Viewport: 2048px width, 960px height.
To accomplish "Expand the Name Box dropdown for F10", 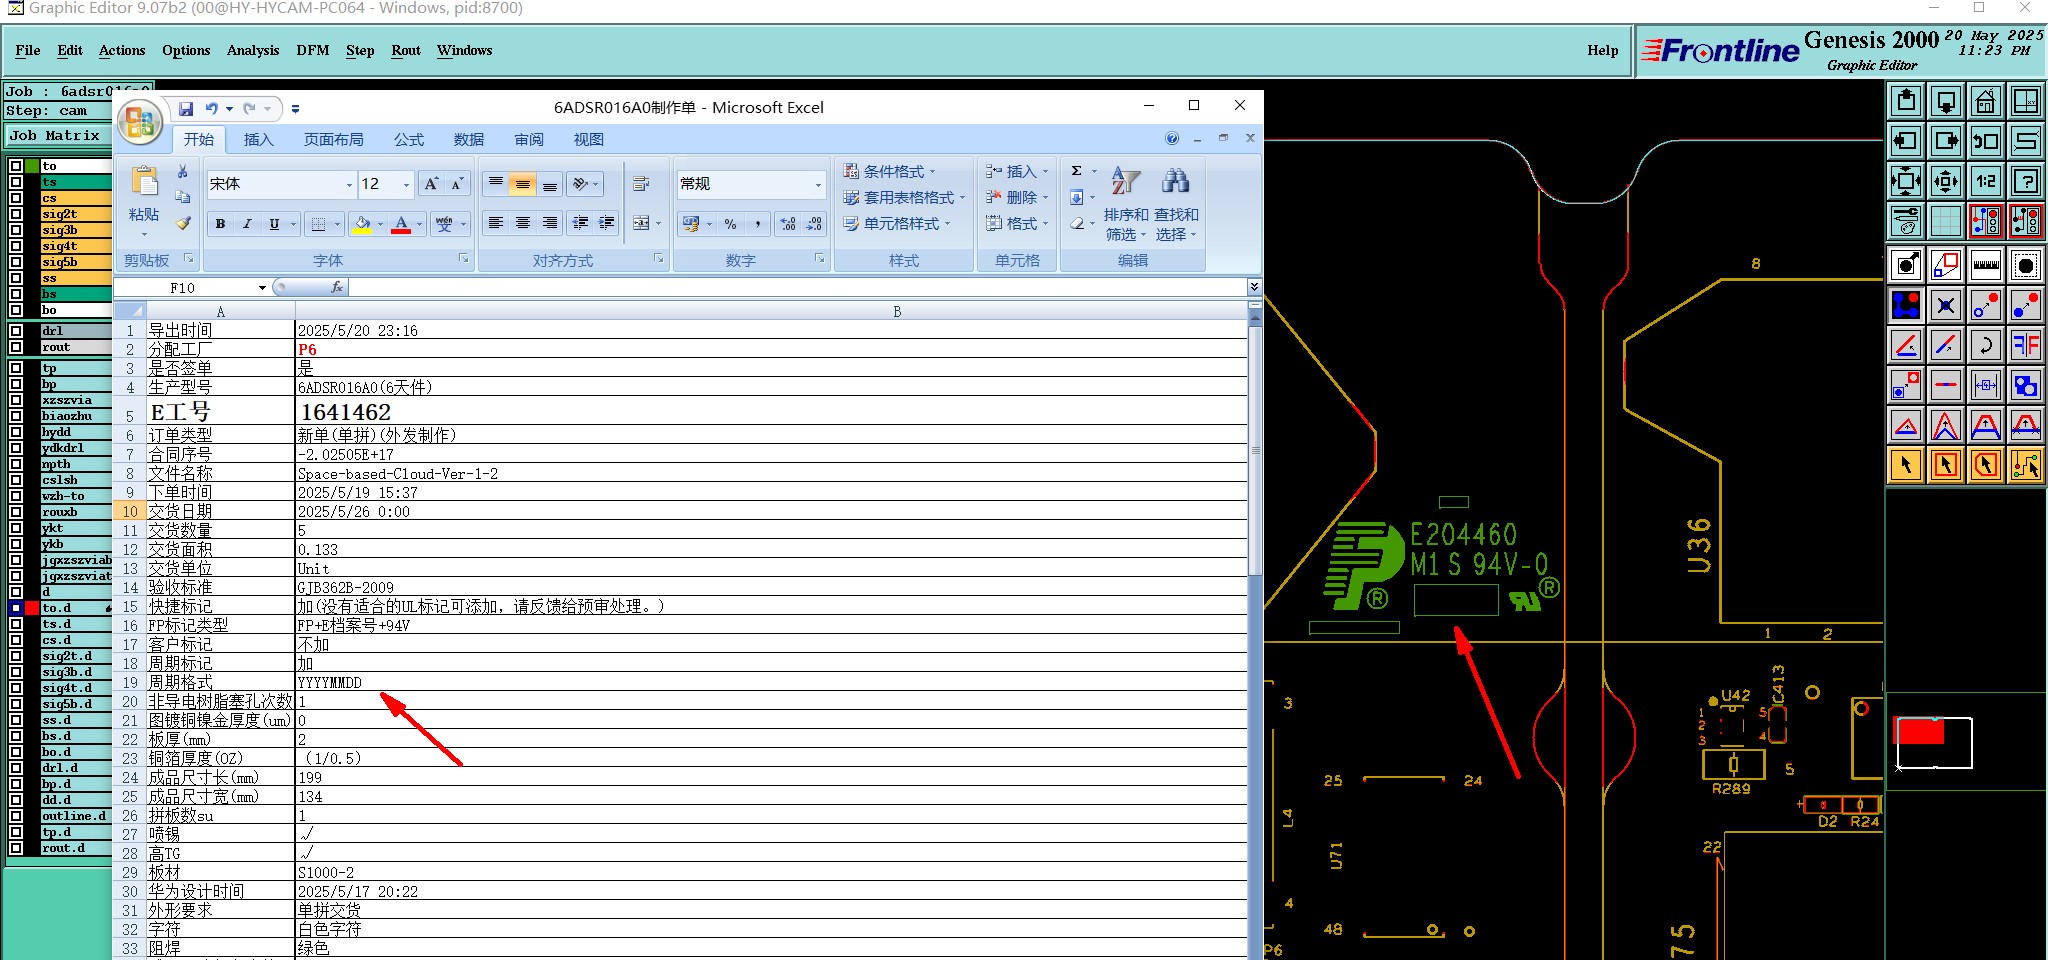I will [262, 288].
